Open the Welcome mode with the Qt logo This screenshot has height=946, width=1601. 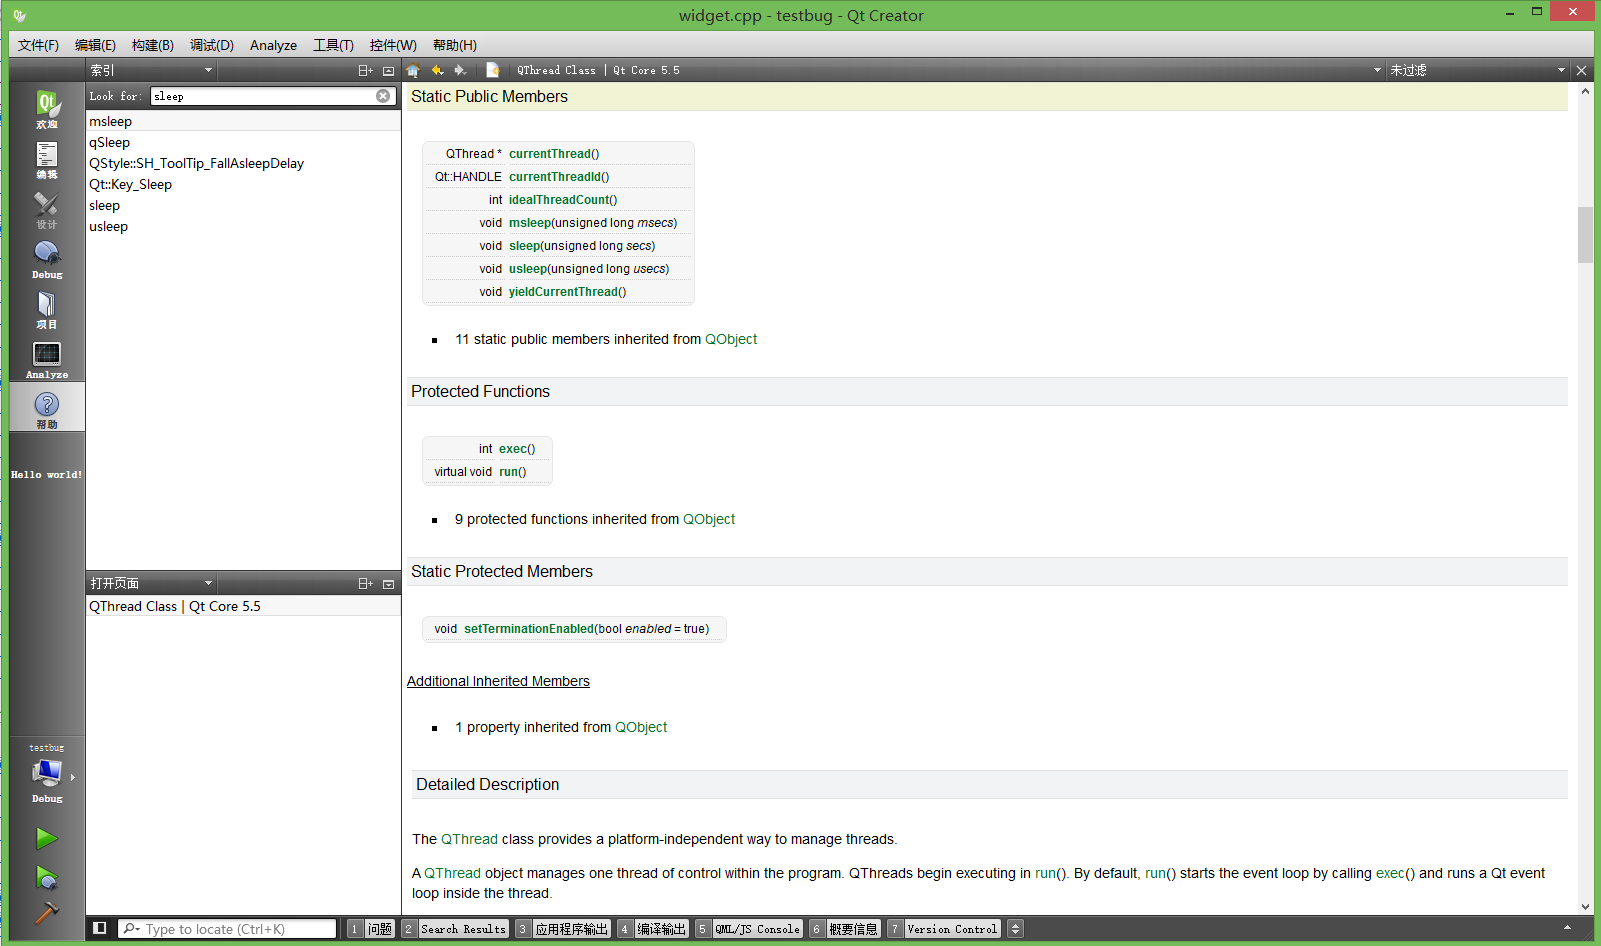(47, 108)
